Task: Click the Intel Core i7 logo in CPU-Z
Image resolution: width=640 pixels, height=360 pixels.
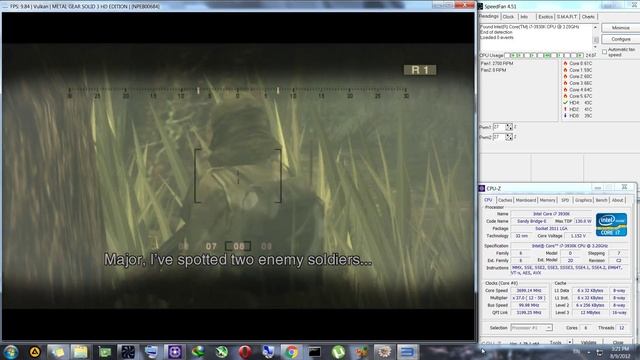Action: click(x=611, y=224)
